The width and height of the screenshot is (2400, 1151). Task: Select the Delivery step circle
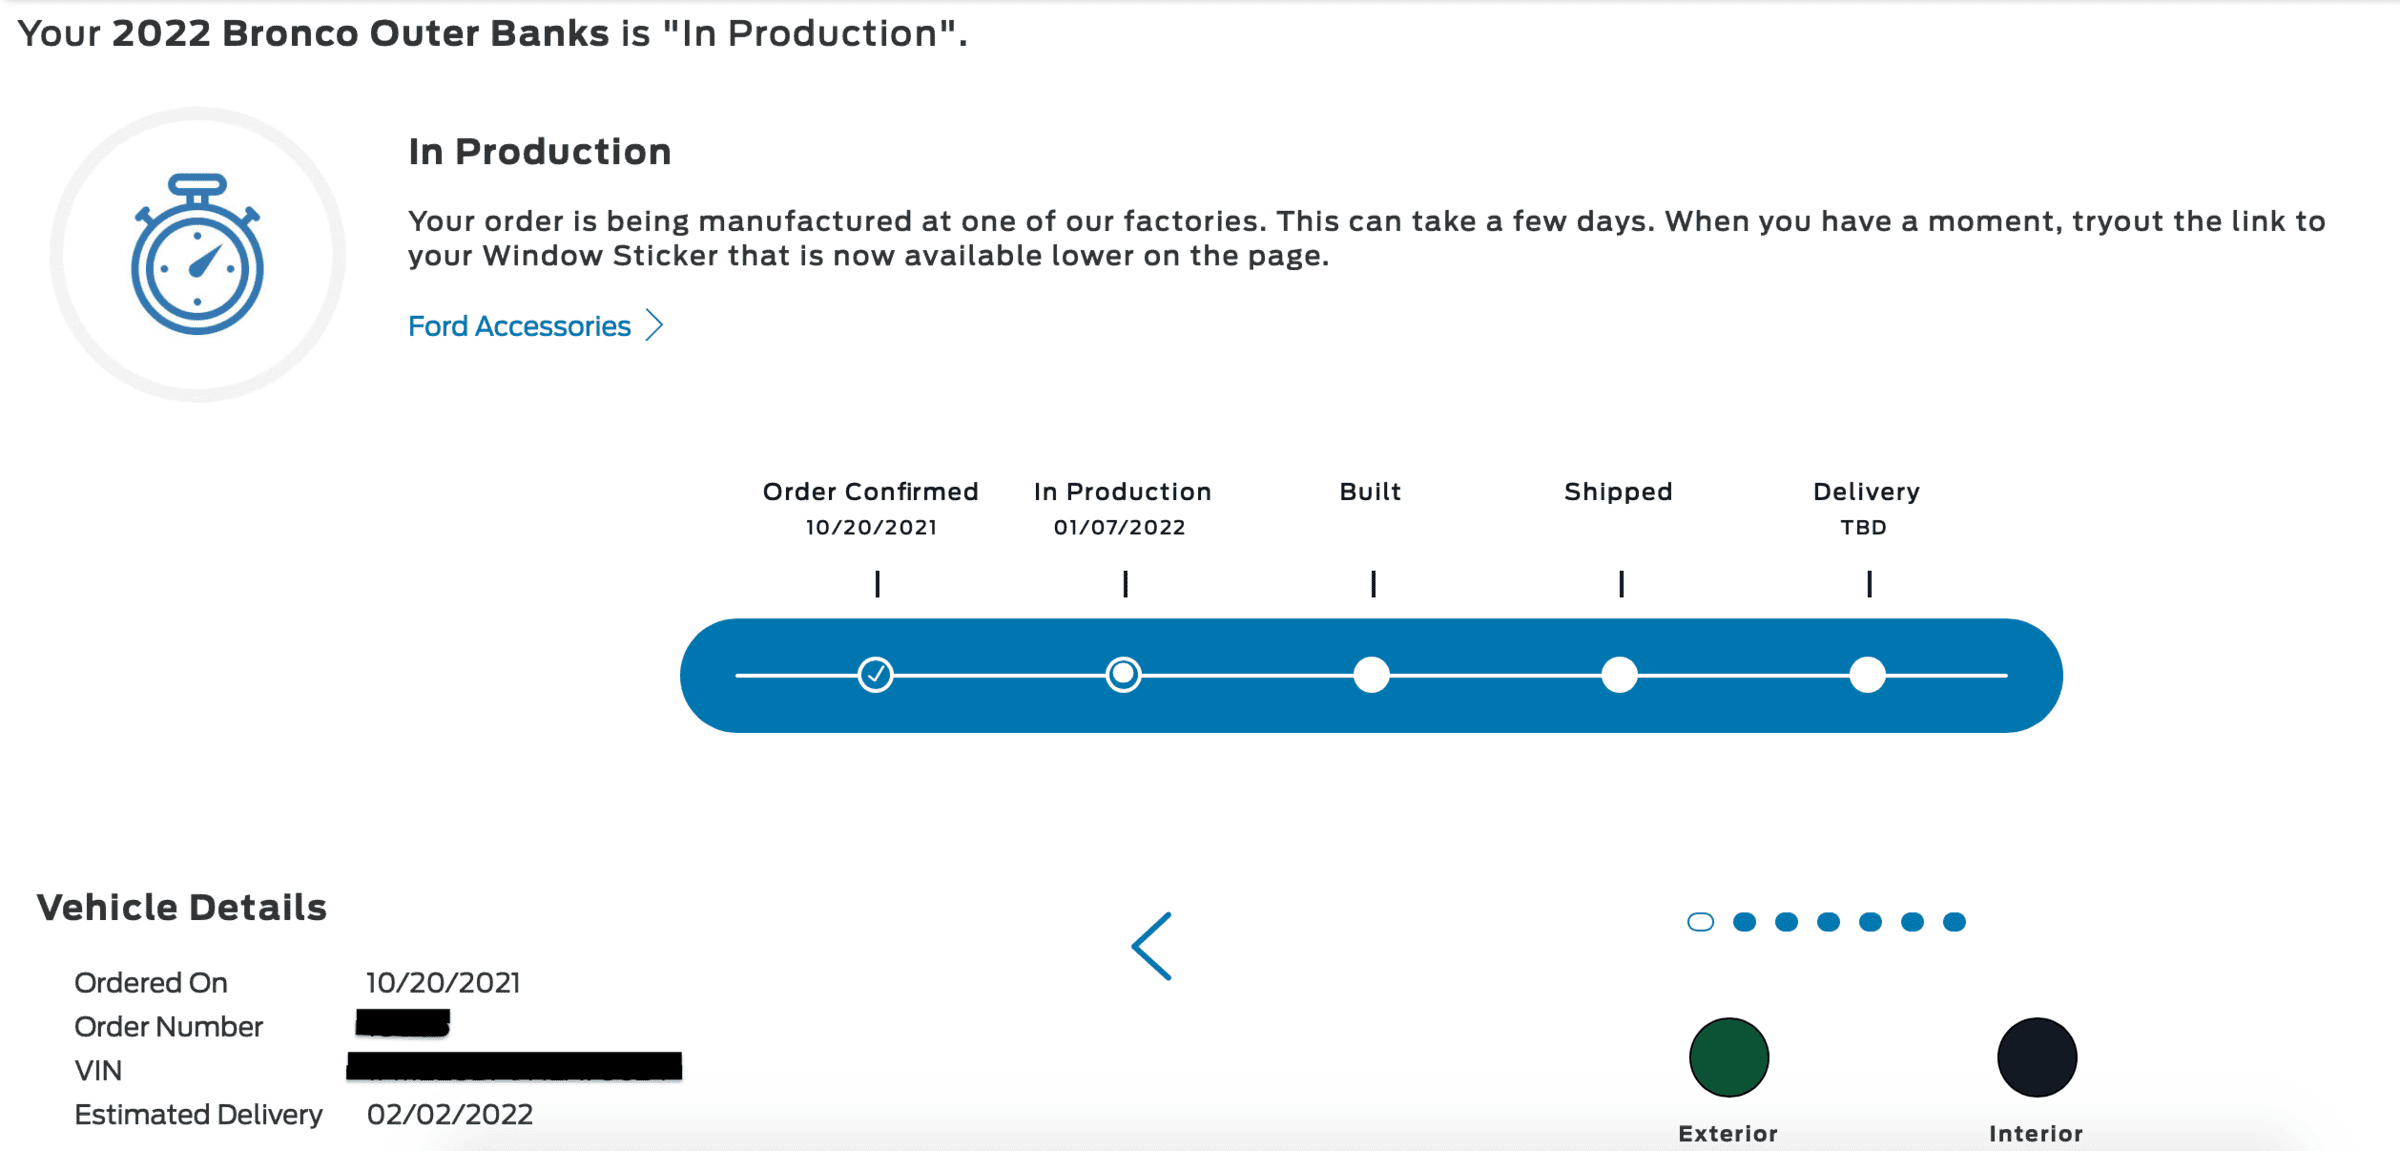[x=1868, y=675]
